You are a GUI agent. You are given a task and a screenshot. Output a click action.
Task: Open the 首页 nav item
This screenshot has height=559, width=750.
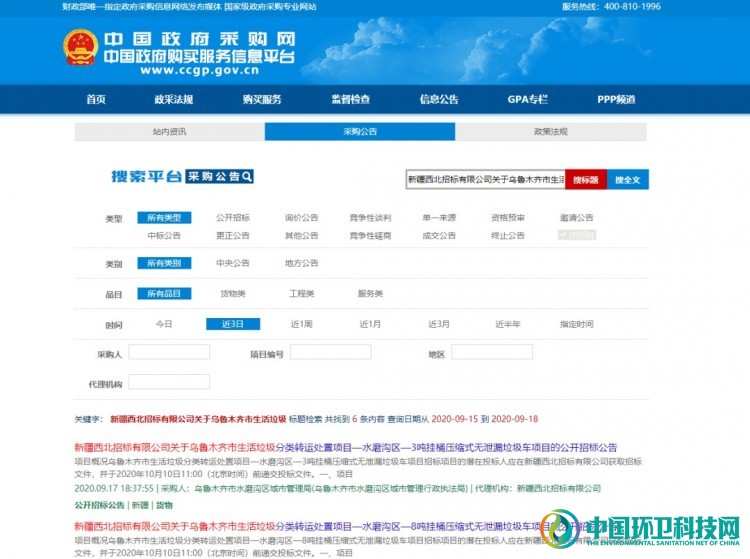coord(96,99)
